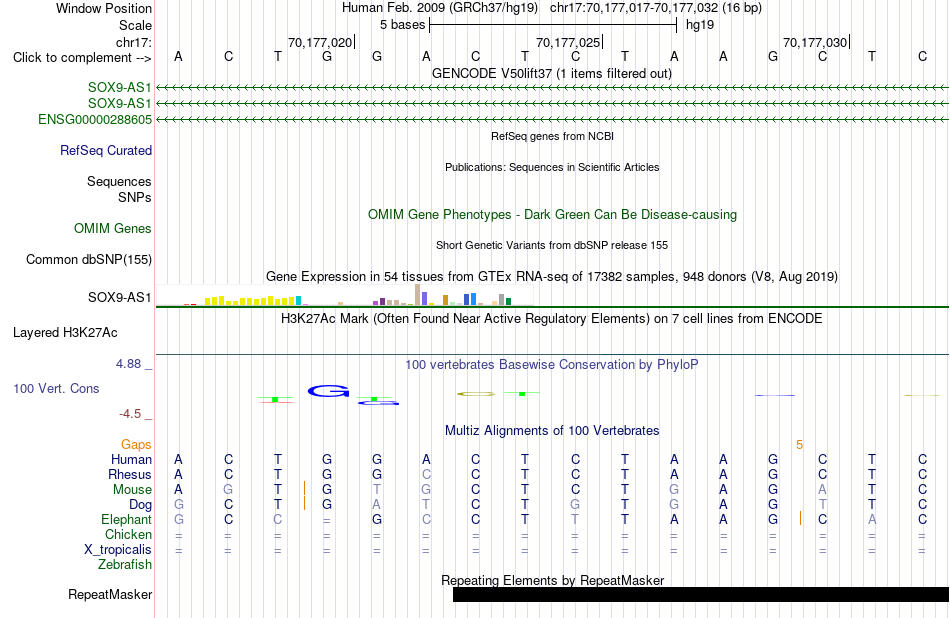Screen dimensions: 950x618
Task: Click the black RepeatMasker repeat element bar
Action: click(x=701, y=594)
